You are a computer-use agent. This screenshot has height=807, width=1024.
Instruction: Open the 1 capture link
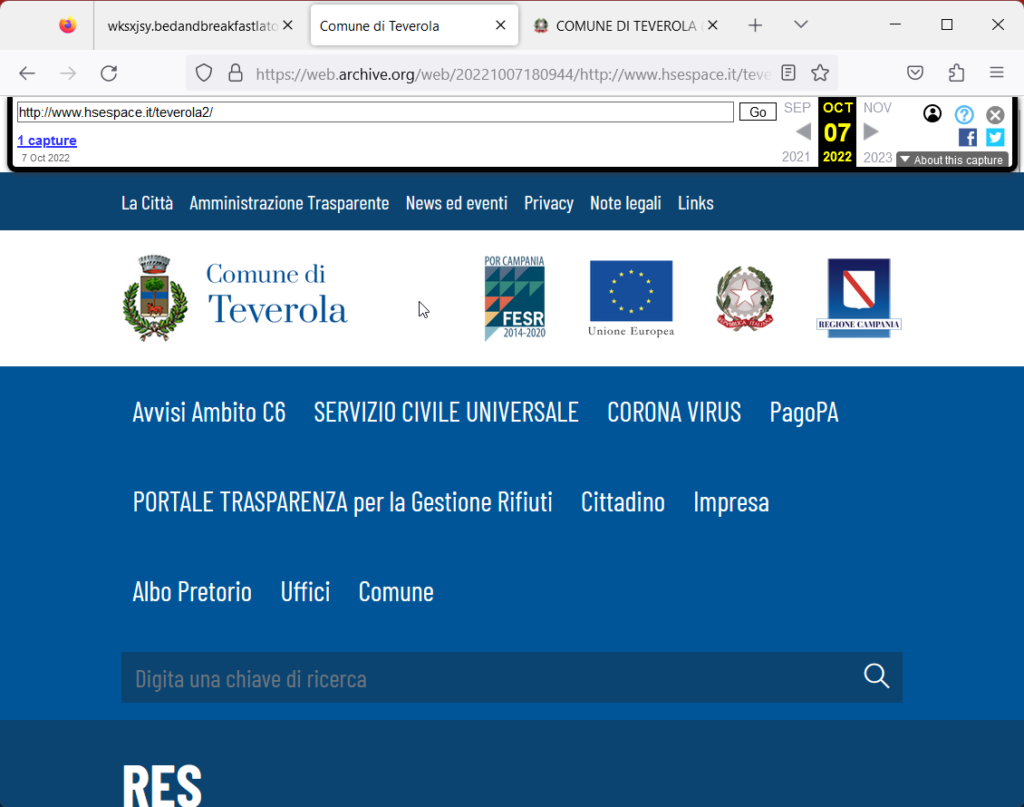(47, 141)
